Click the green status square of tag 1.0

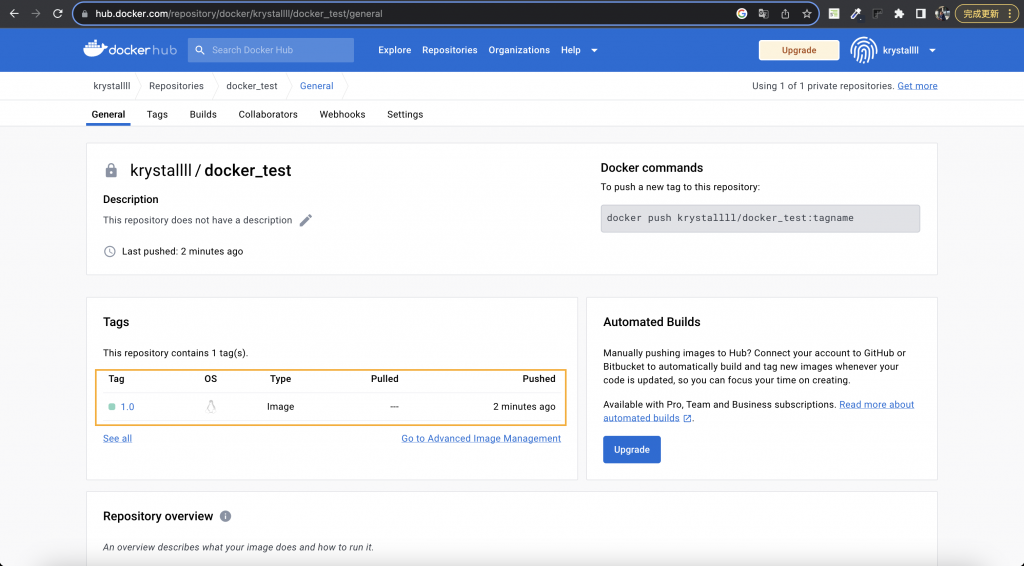[112, 407]
